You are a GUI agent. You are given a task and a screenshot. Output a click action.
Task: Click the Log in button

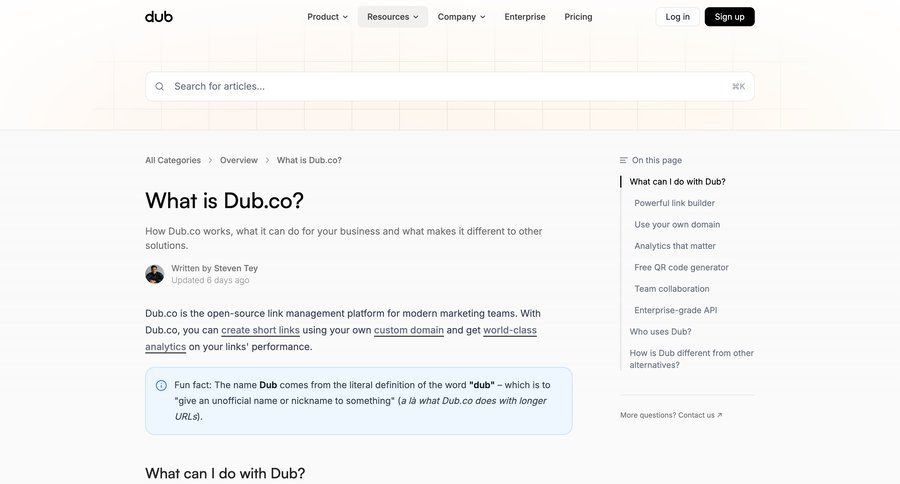coord(677,17)
